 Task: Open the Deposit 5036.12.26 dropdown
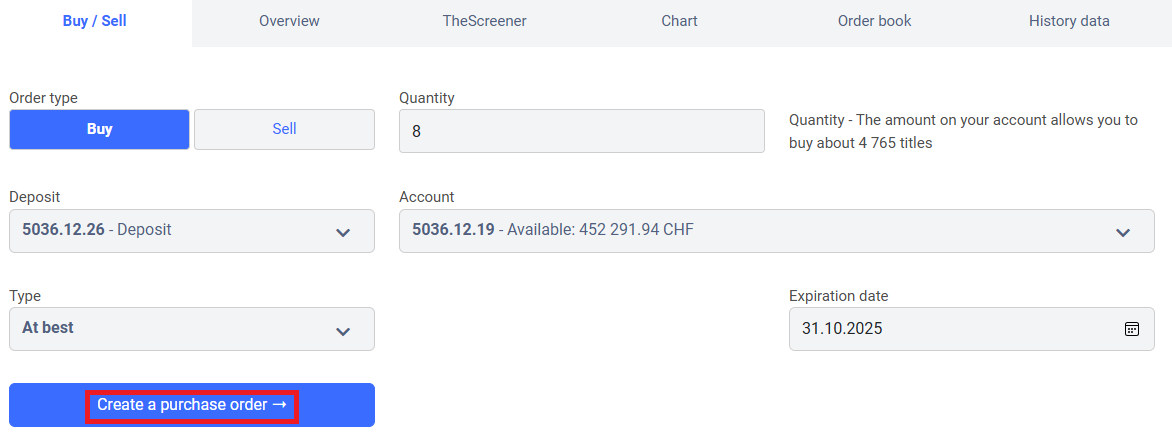191,231
